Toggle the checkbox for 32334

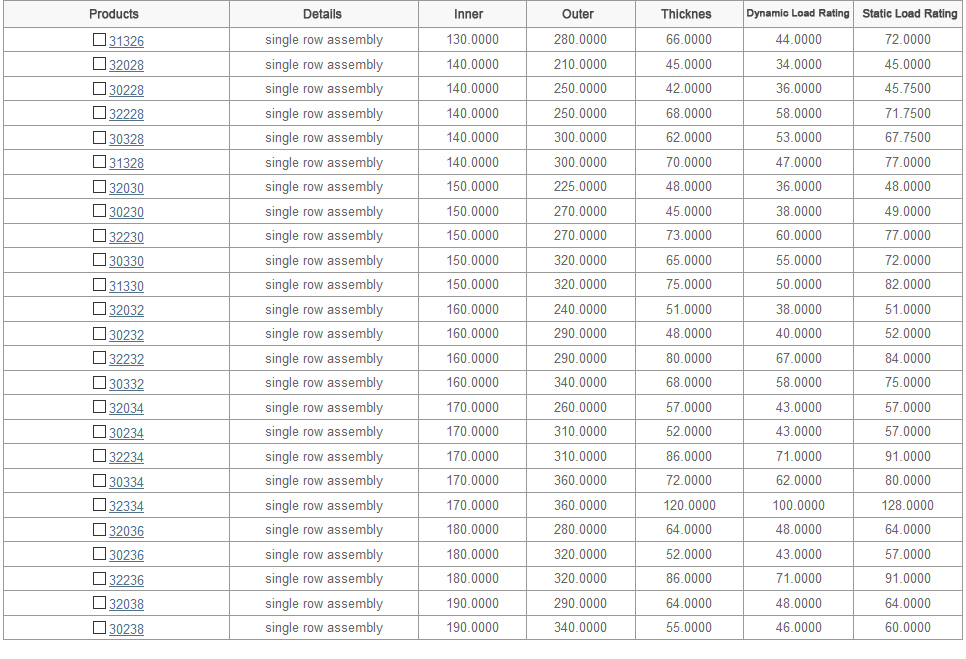(99, 505)
